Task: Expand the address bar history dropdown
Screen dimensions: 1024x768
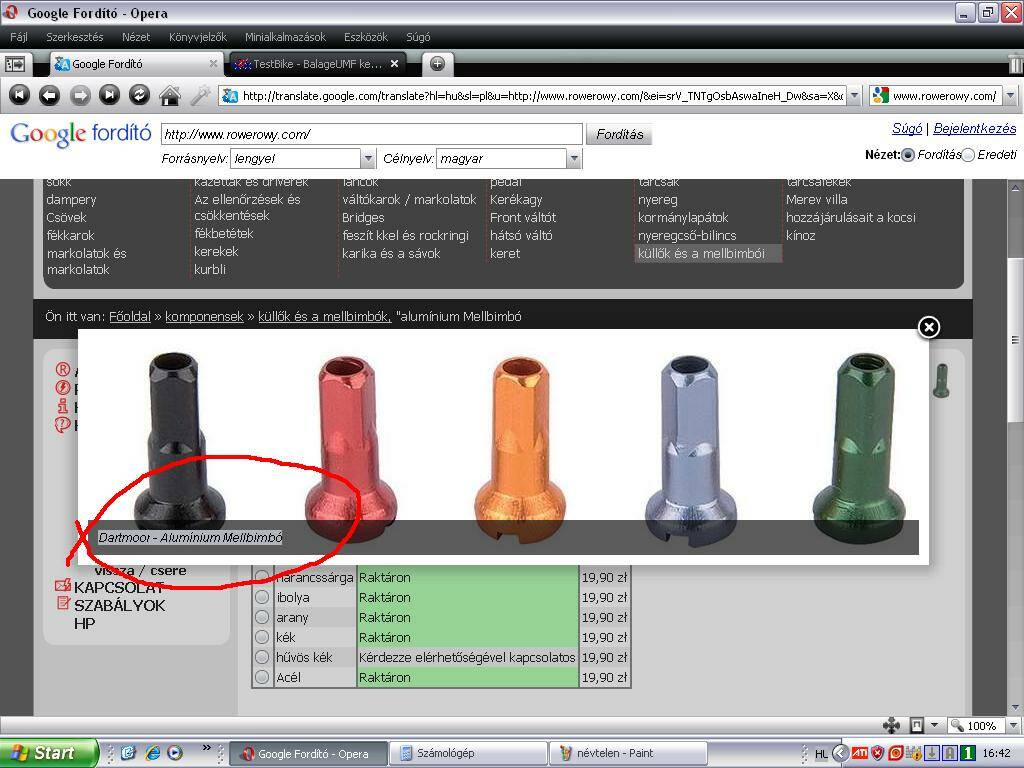Action: pos(855,95)
